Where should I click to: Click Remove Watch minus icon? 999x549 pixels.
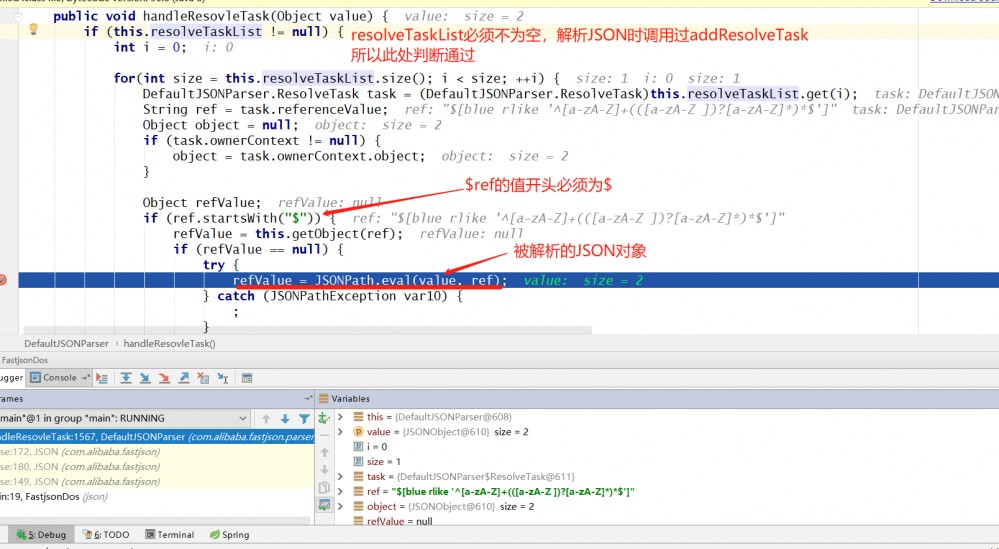(324, 435)
